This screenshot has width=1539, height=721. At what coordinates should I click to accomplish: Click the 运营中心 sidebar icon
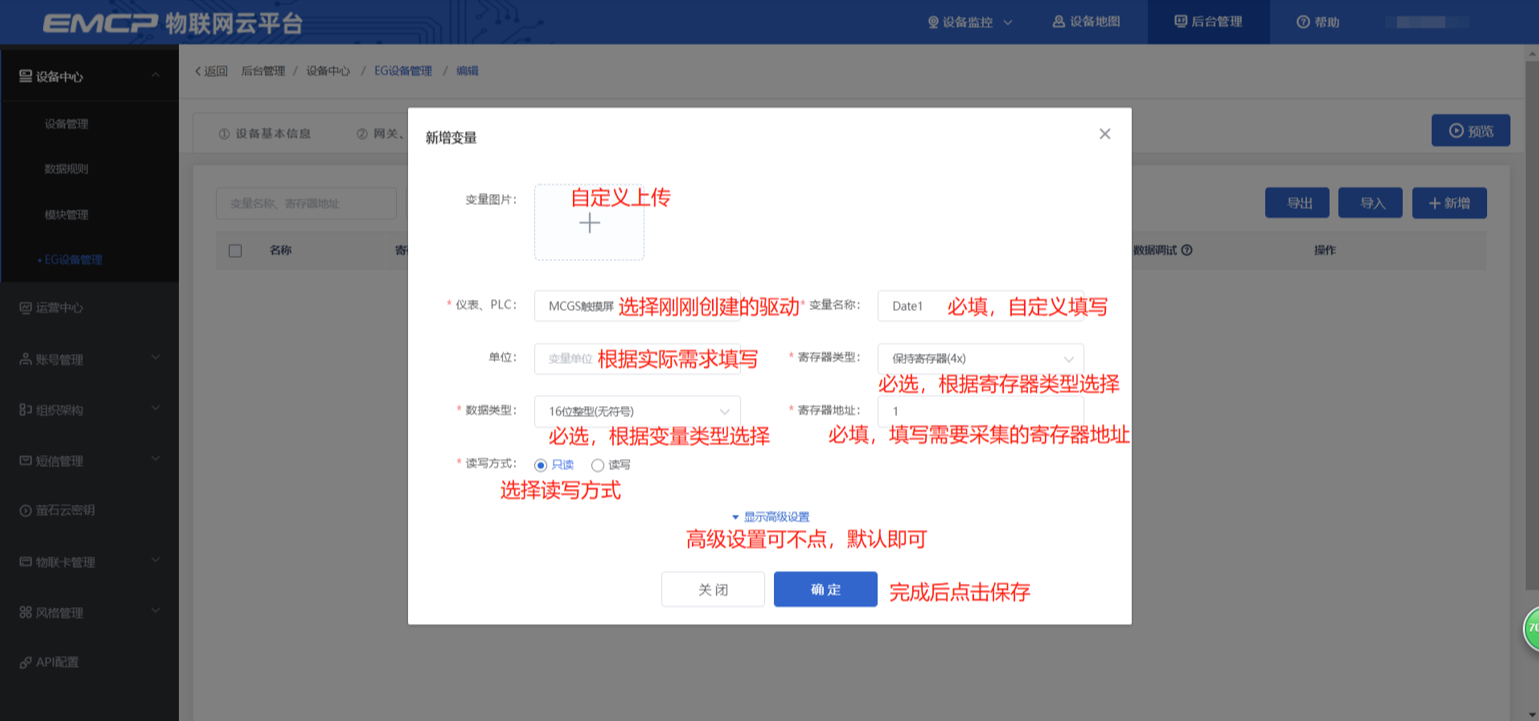(26, 308)
